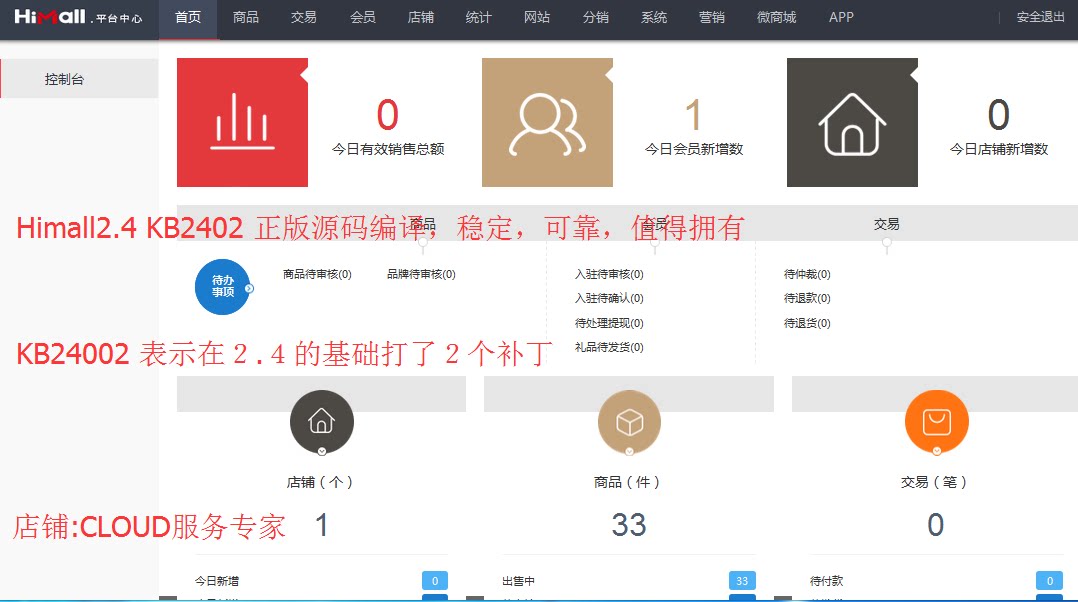Click the people icon above 今日会员新增数
The height and width of the screenshot is (602, 1078).
547,120
